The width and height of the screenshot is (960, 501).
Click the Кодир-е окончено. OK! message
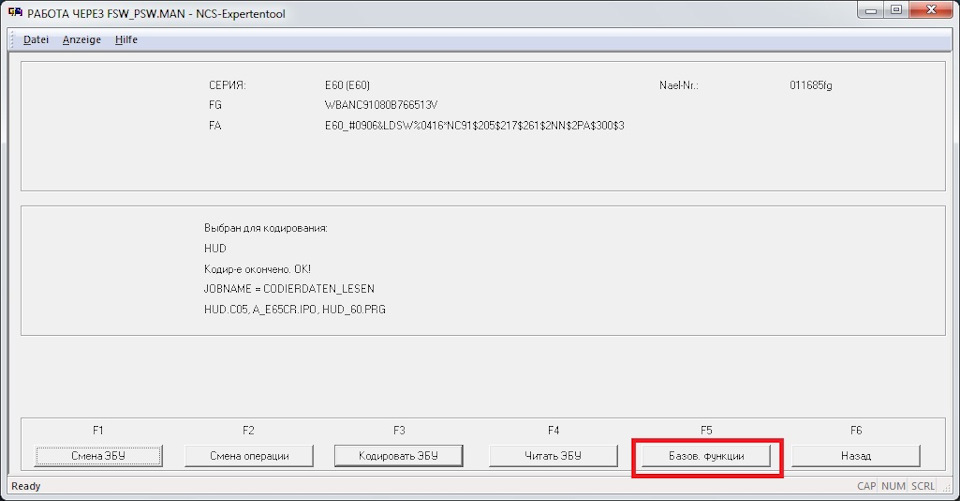click(x=257, y=269)
